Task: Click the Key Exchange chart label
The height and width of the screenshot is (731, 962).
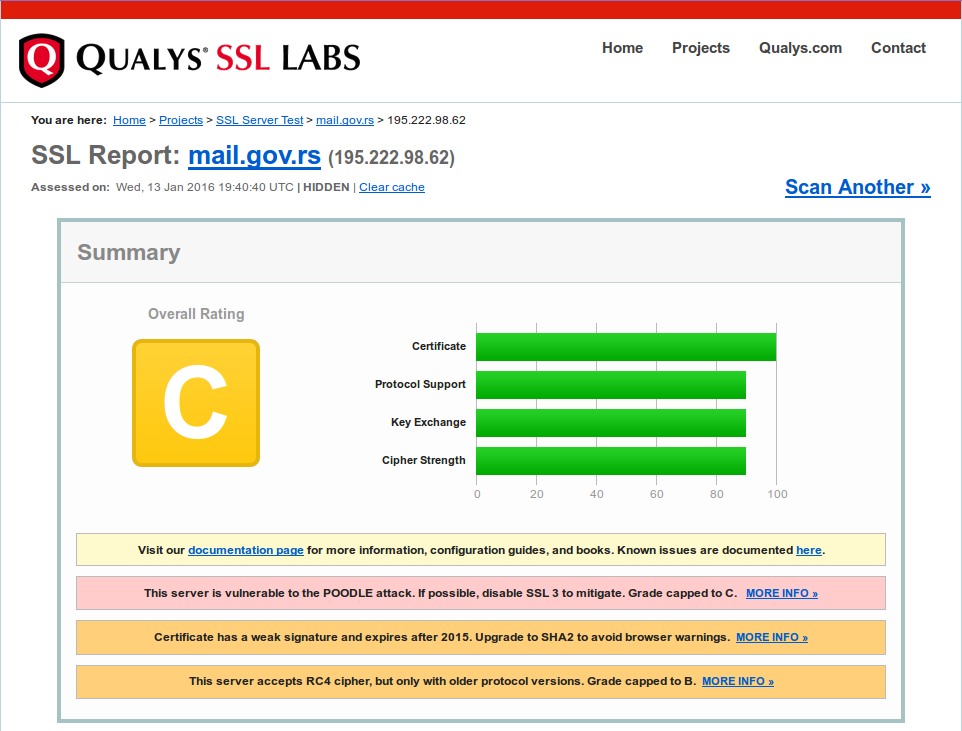Action: [428, 422]
